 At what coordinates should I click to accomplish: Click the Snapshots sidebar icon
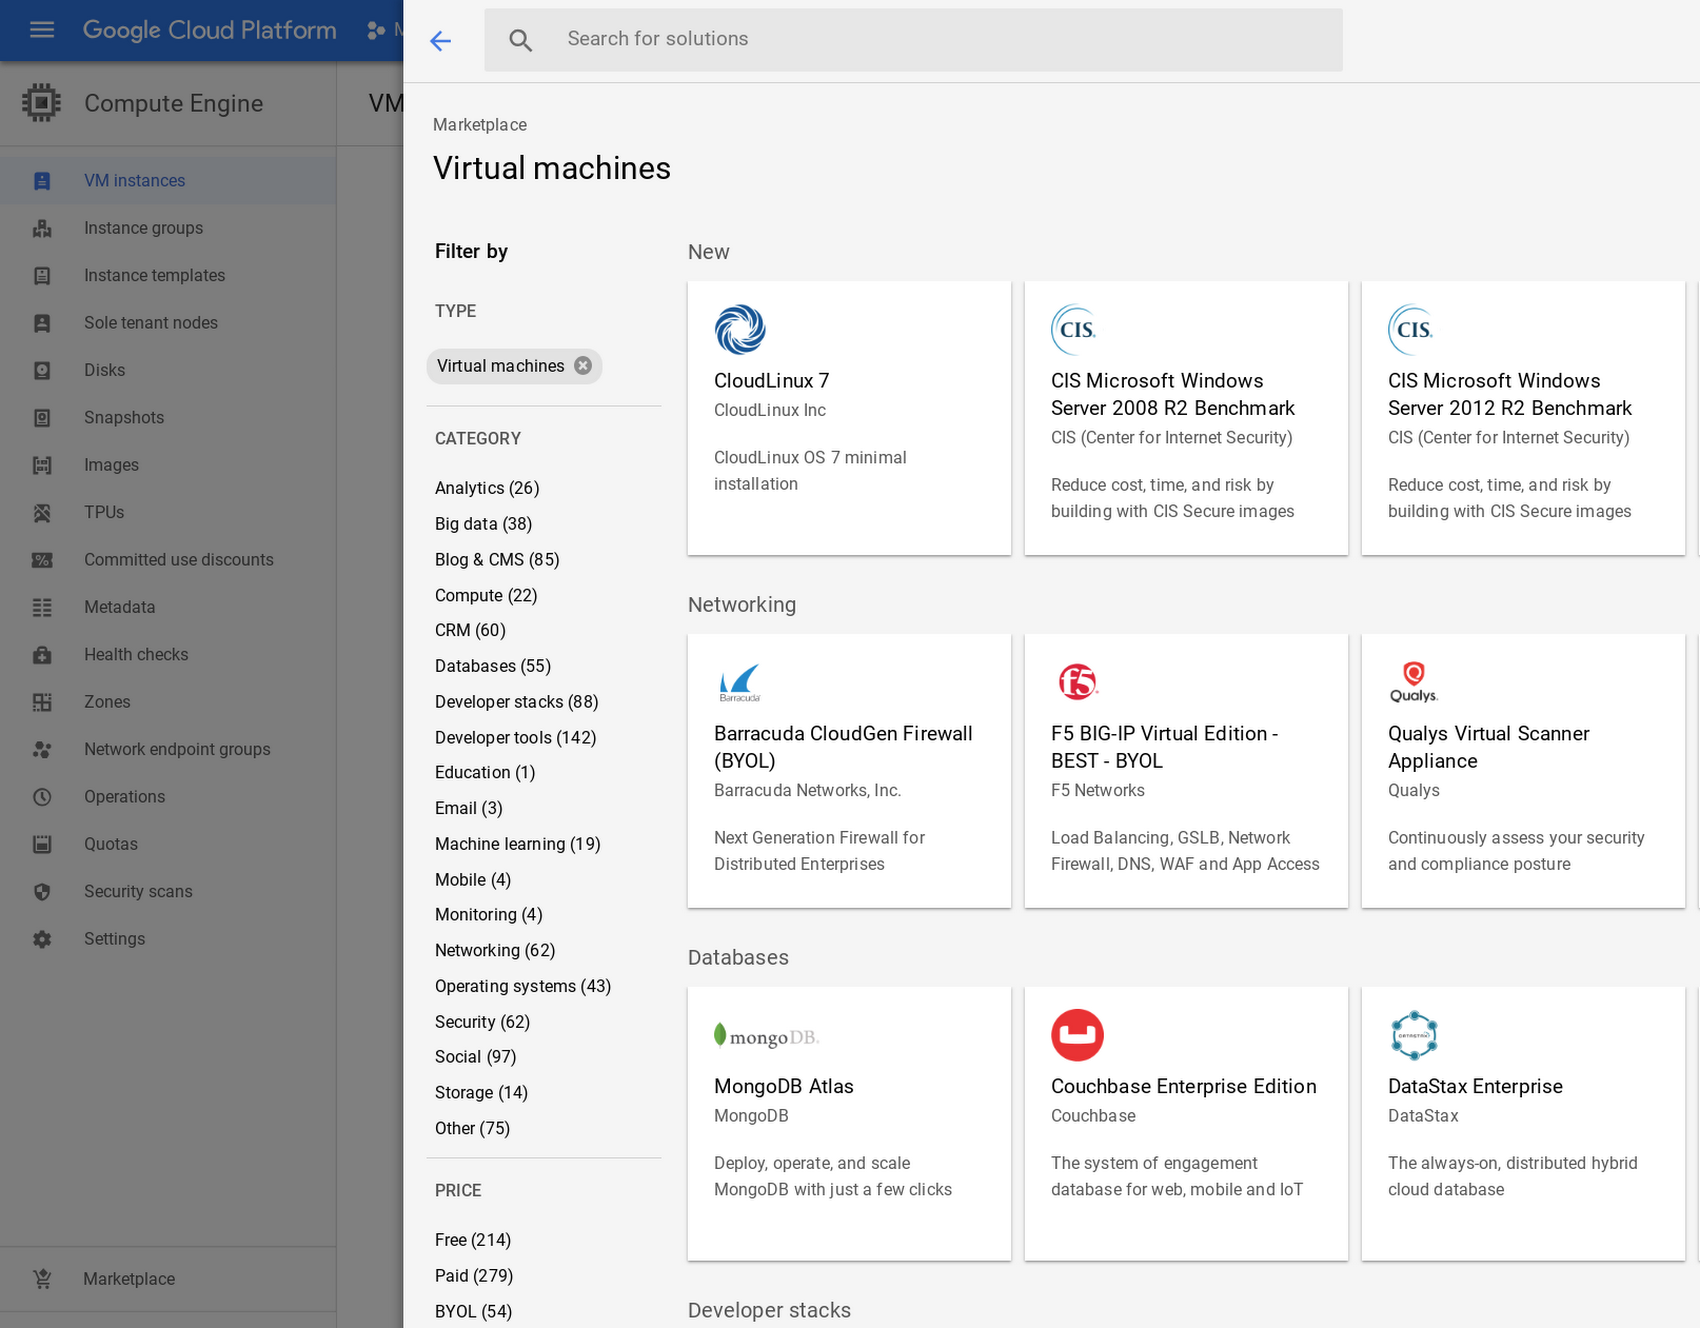pos(42,418)
